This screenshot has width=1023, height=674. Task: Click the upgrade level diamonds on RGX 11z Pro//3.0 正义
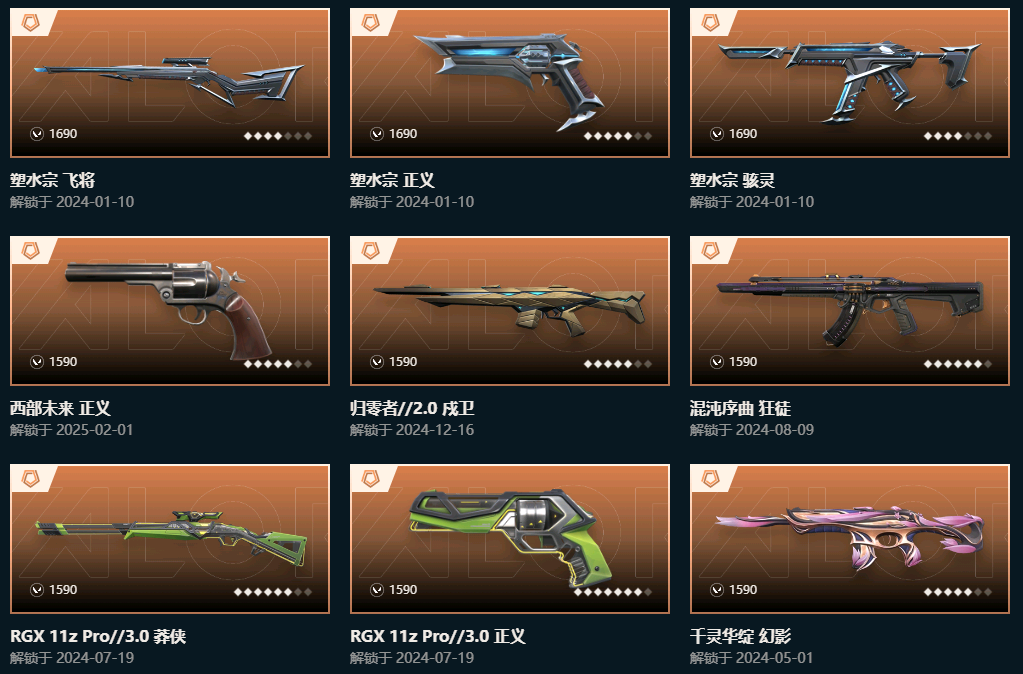coord(613,592)
